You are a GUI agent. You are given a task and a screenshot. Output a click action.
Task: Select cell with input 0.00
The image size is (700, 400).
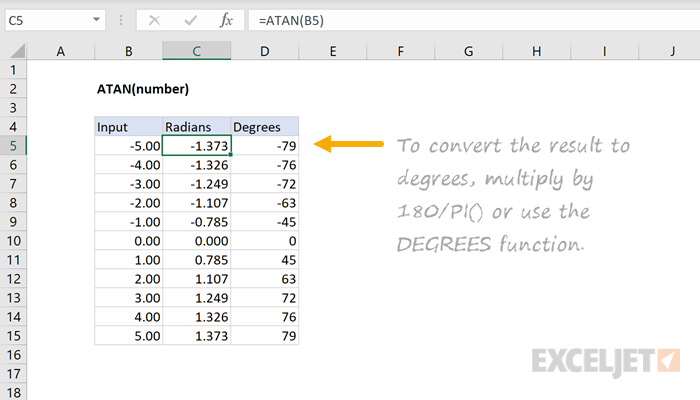(x=129, y=241)
